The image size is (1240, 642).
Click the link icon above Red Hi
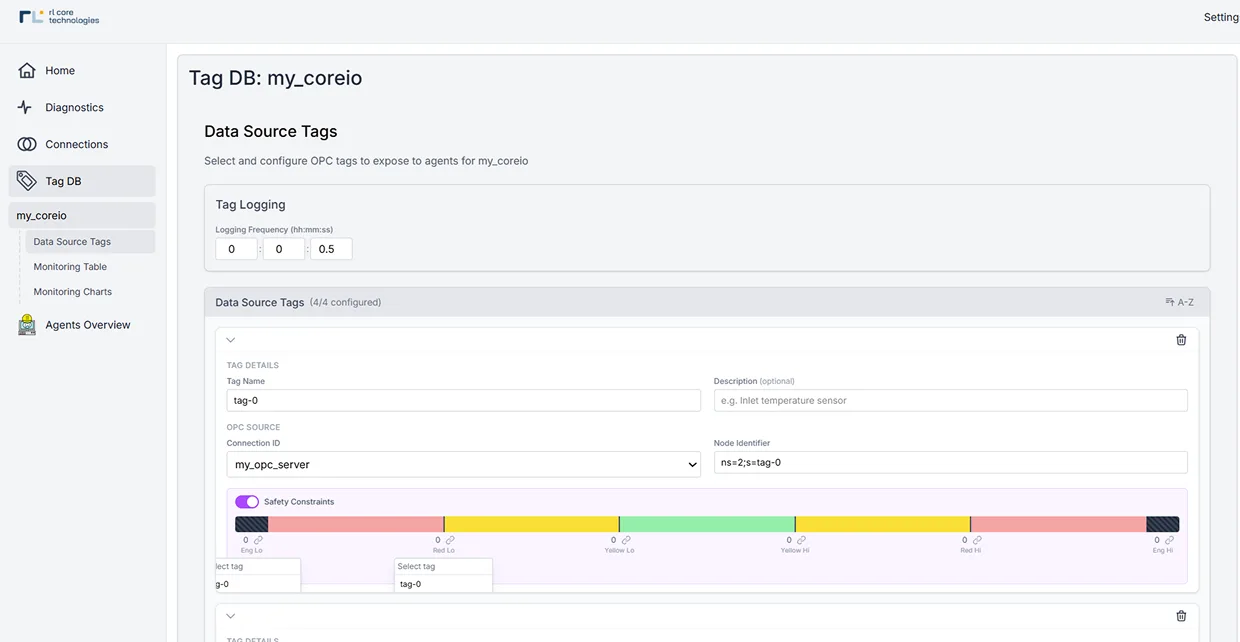[977, 540]
